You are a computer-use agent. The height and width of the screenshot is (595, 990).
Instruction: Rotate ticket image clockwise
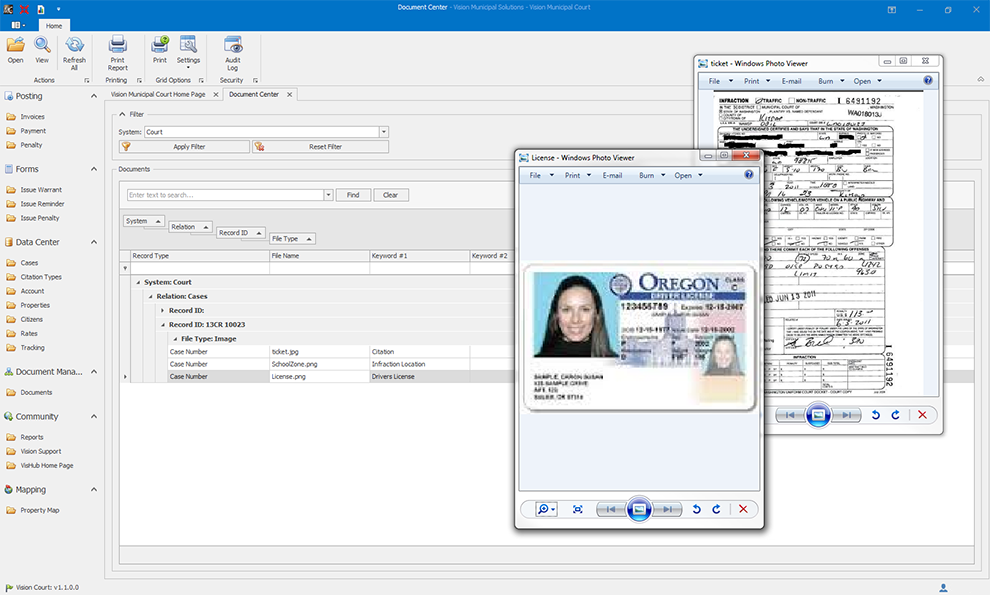pyautogui.click(x=896, y=415)
